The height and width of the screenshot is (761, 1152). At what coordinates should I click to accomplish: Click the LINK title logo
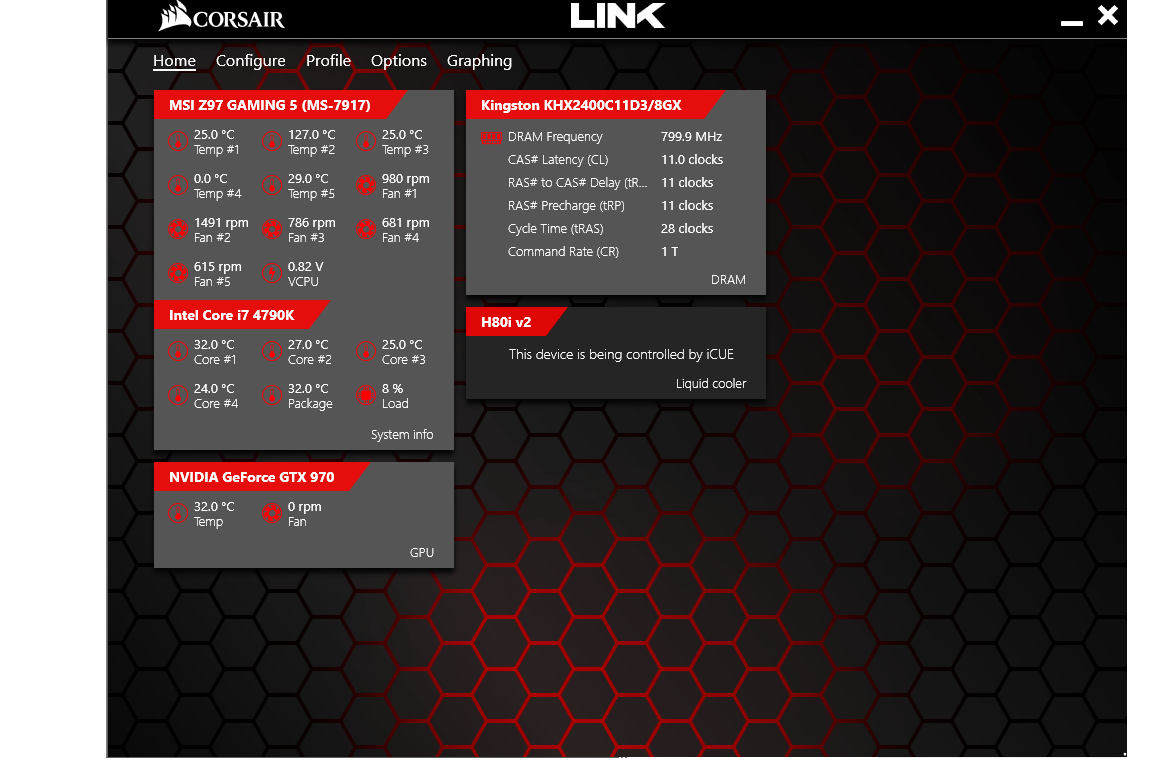(x=618, y=15)
